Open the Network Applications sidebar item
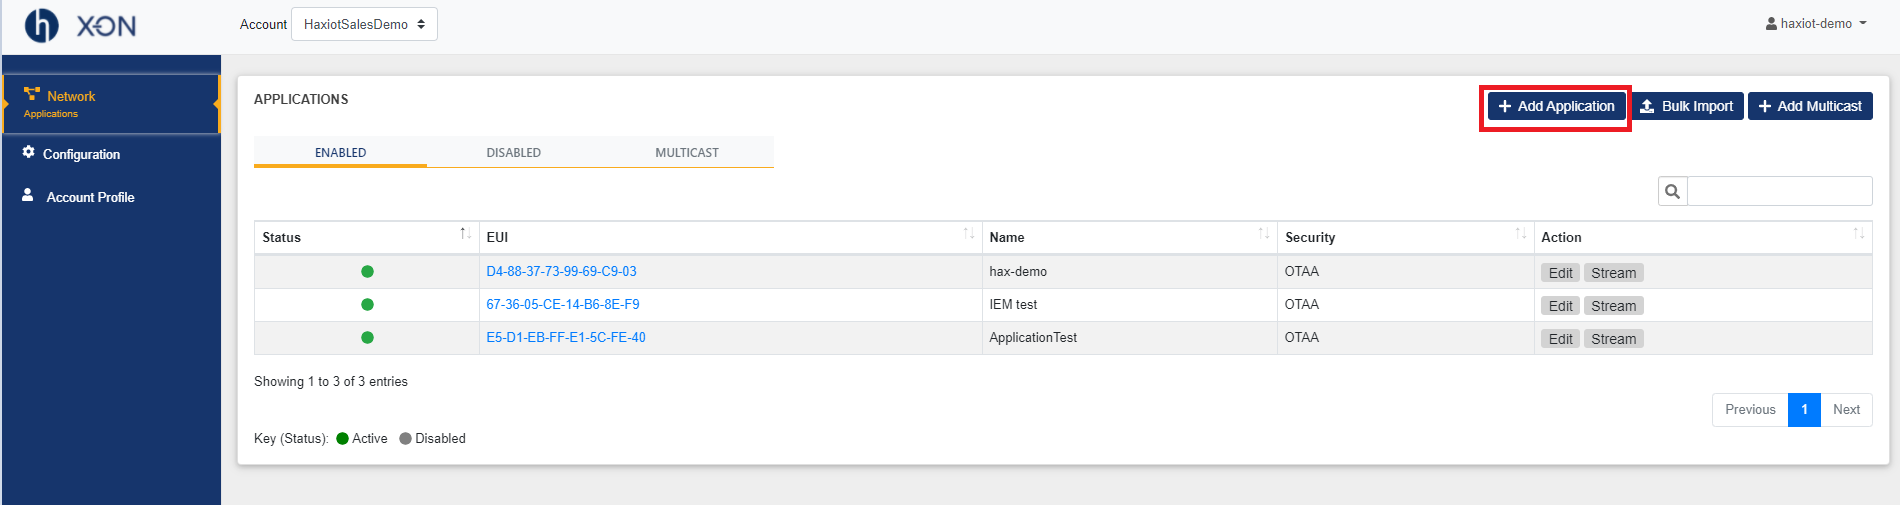Image resolution: width=1901 pixels, height=505 pixels. (111, 104)
